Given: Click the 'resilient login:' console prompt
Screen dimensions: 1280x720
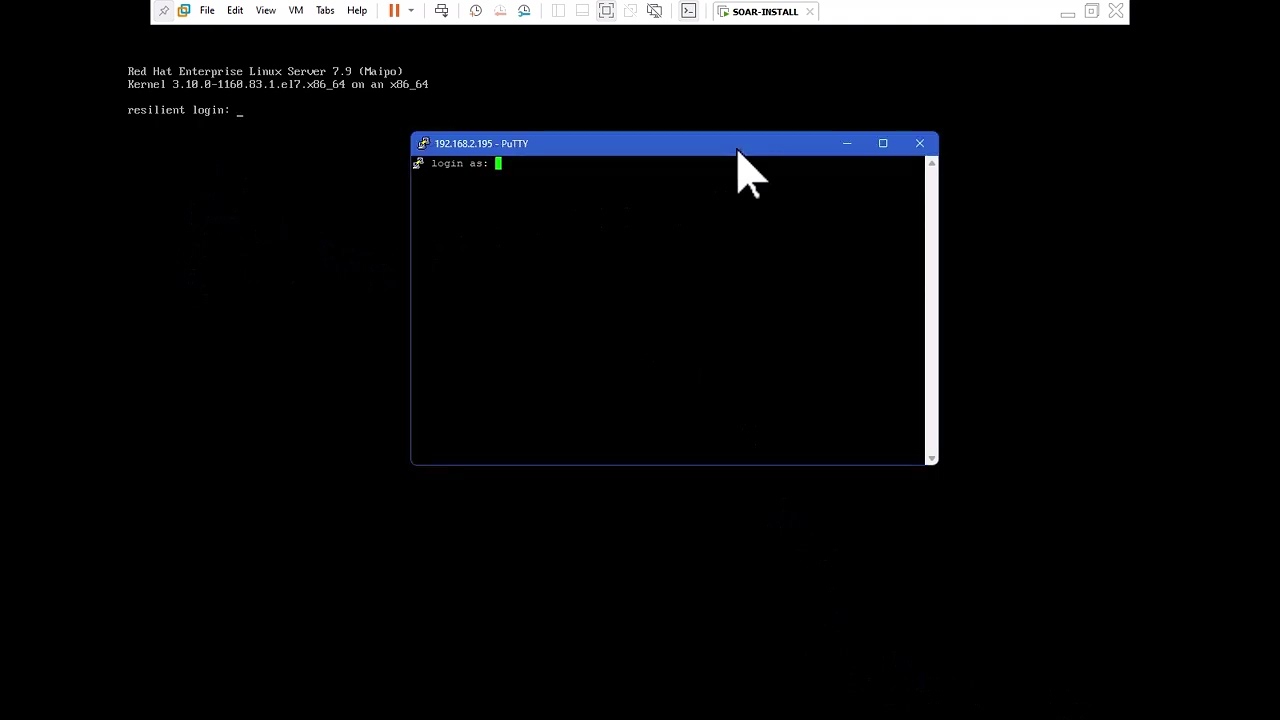Looking at the screenshot, I should coord(178,110).
